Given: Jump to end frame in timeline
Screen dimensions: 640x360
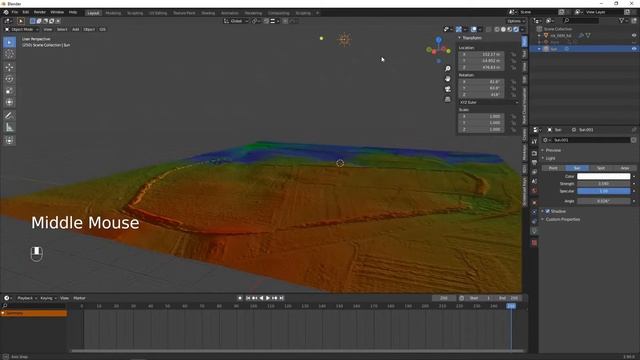Looking at the screenshot, I should tap(281, 298).
